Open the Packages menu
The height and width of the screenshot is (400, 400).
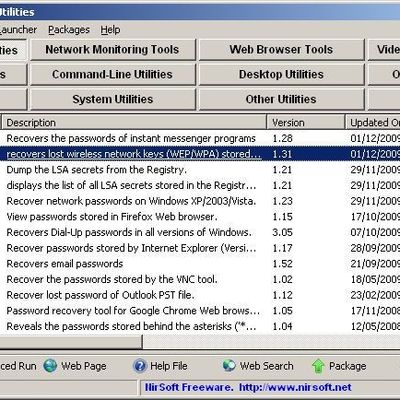[x=69, y=30]
